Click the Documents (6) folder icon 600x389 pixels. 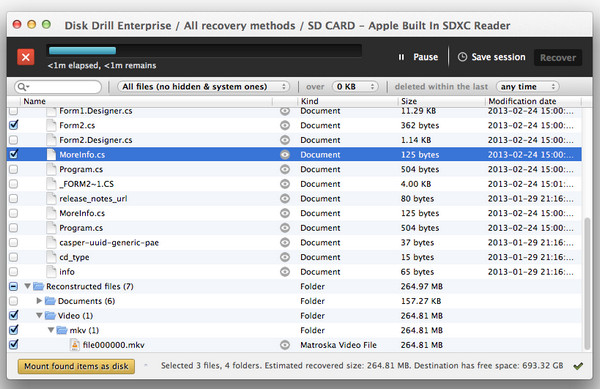point(50,301)
